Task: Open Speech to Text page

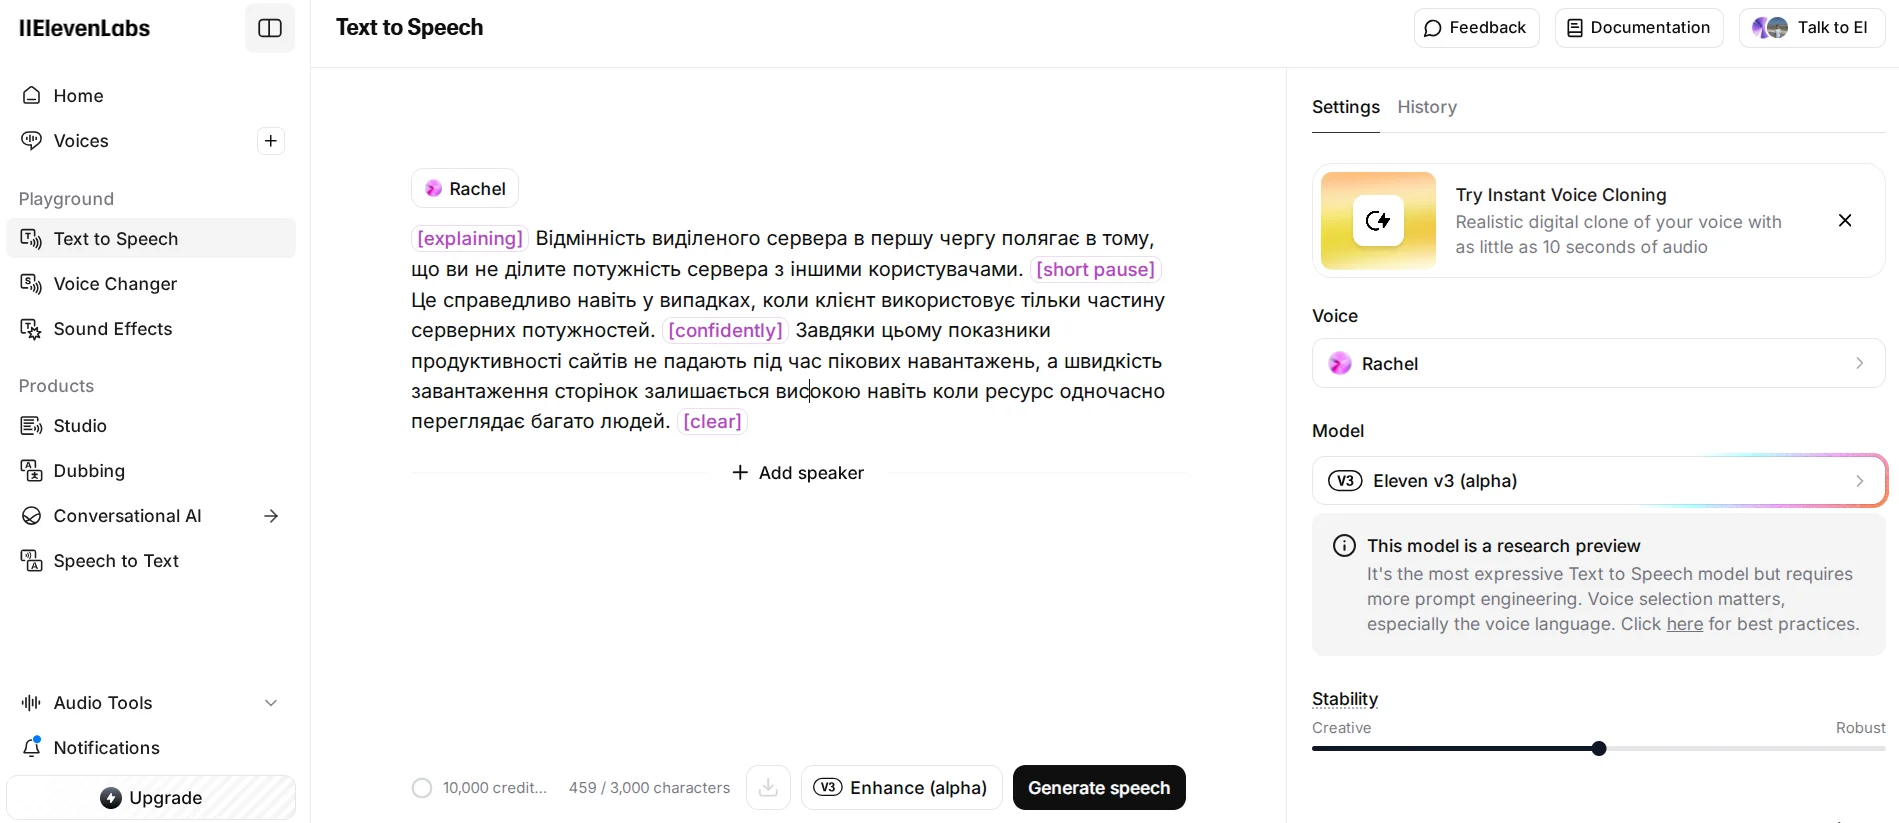Action: pos(151,561)
